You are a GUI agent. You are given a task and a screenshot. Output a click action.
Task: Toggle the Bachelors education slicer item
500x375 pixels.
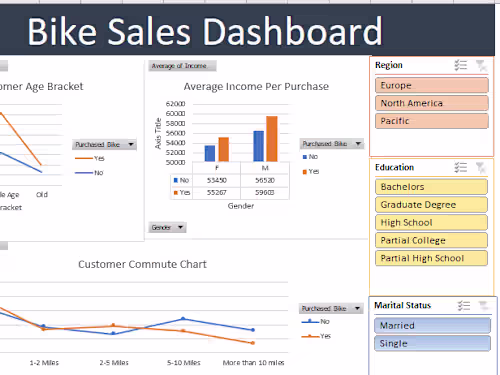click(431, 187)
